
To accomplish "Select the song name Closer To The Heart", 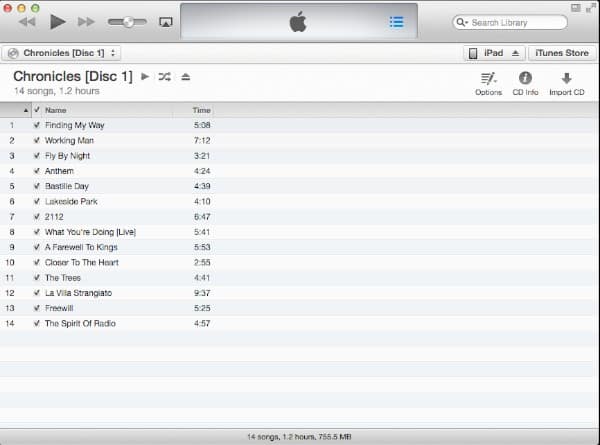I will point(82,262).
